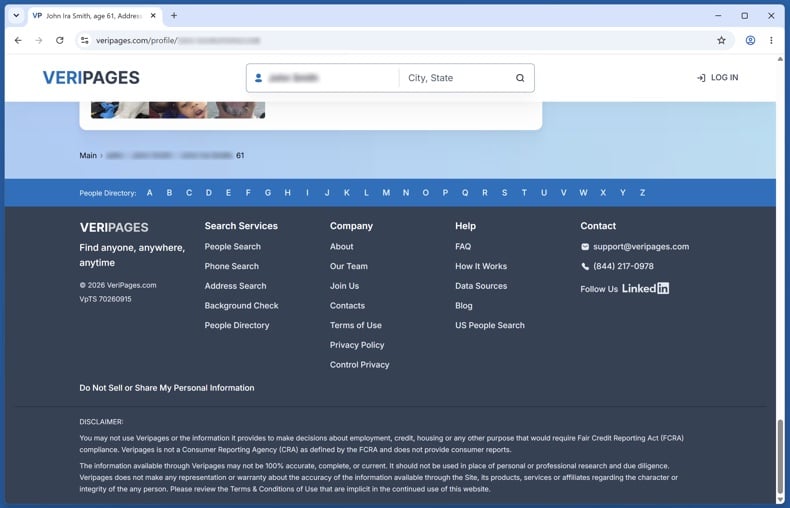Click the scrollbar up arrow
This screenshot has width=790, height=508.
(x=780, y=59)
